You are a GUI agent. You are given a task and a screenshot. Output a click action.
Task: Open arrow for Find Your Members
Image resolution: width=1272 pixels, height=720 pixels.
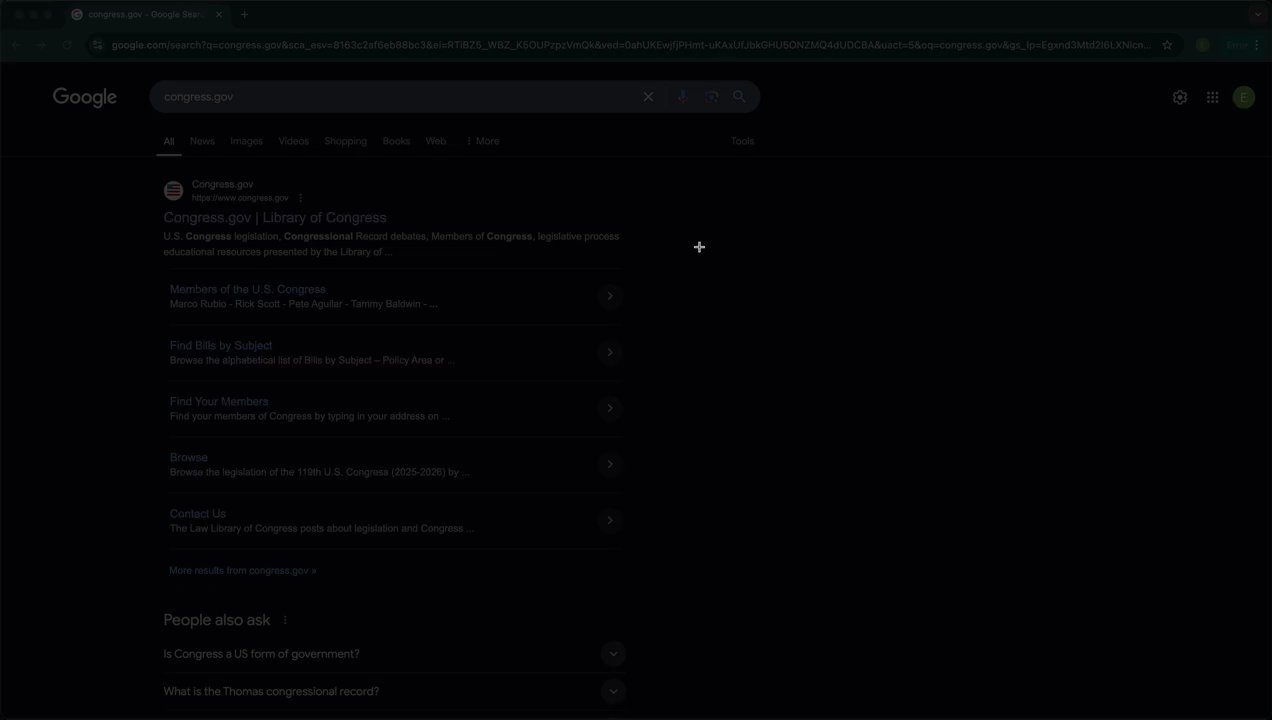tap(610, 408)
